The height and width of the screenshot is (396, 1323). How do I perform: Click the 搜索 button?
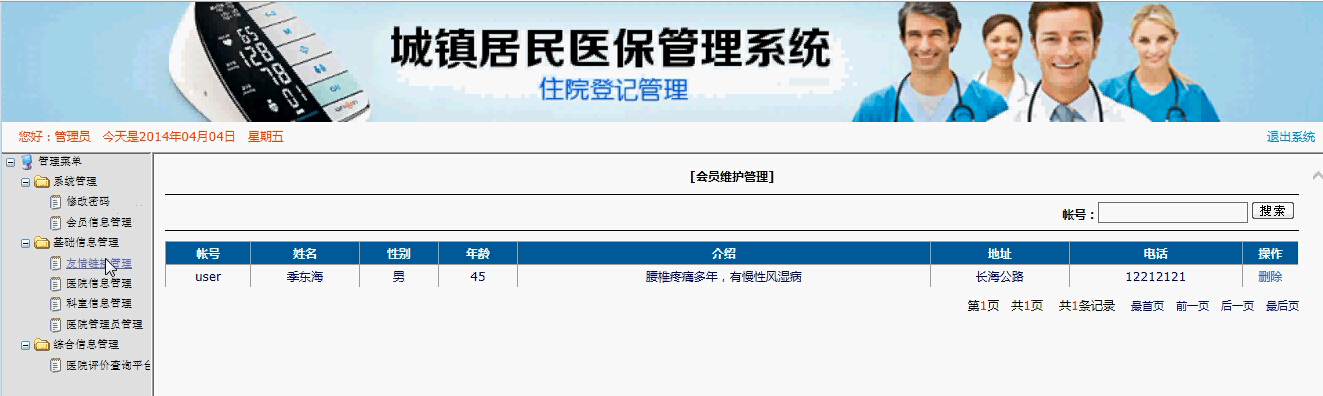coord(1273,211)
